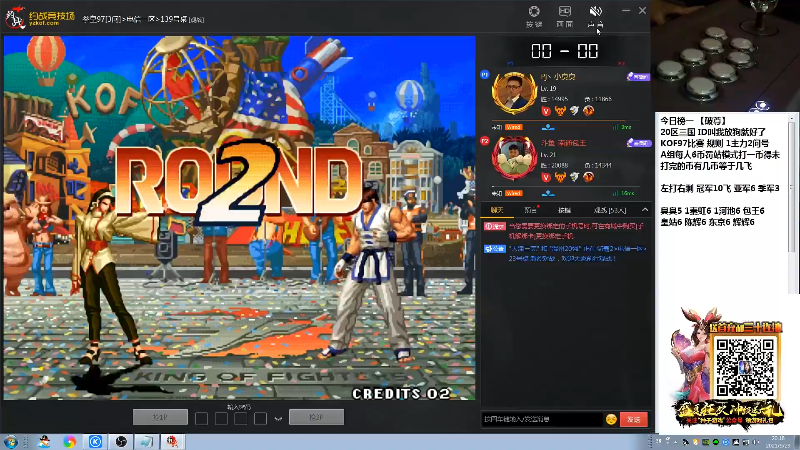Click the red send (发送) button
Image resolution: width=800 pixels, height=450 pixels.
[634, 419]
